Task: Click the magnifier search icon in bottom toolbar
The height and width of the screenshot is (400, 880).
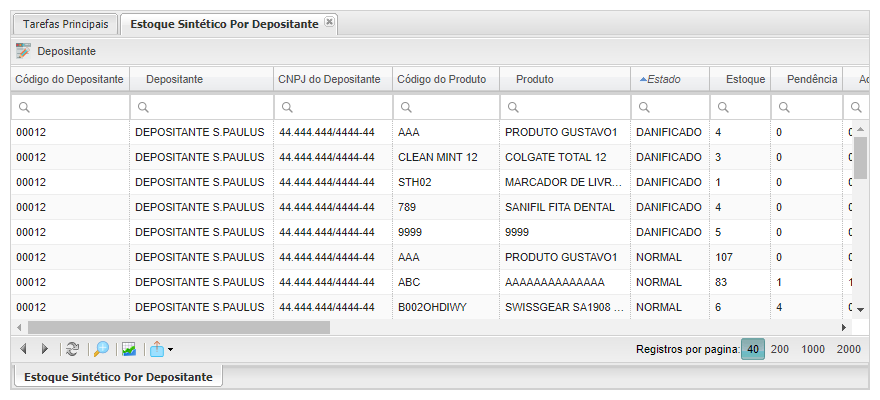Action: (x=101, y=349)
